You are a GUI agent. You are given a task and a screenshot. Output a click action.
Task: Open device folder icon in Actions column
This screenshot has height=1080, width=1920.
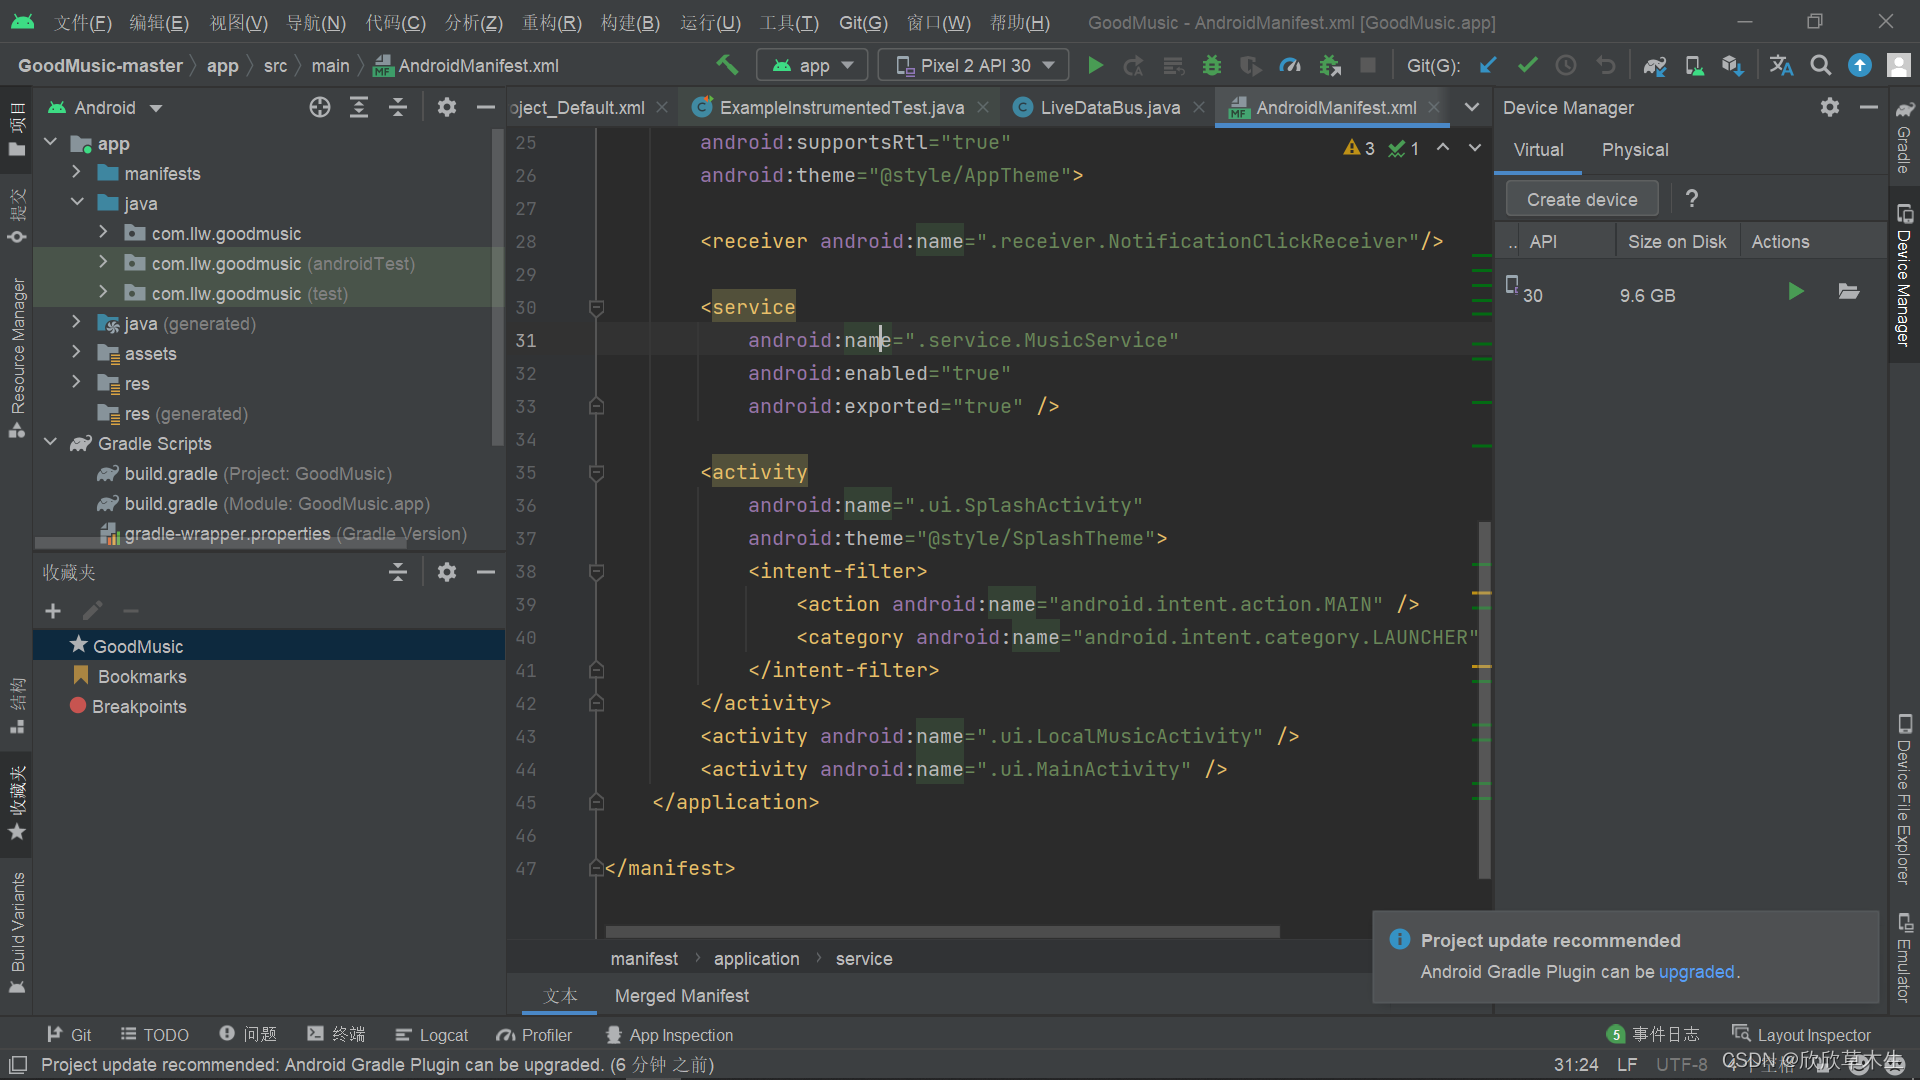[x=1848, y=292]
